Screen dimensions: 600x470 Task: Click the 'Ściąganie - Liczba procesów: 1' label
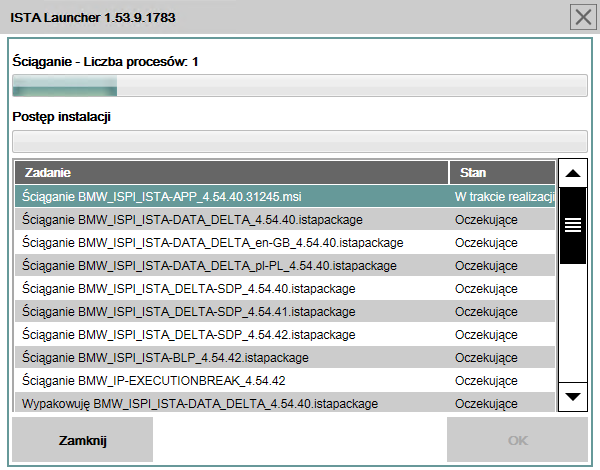click(105, 62)
